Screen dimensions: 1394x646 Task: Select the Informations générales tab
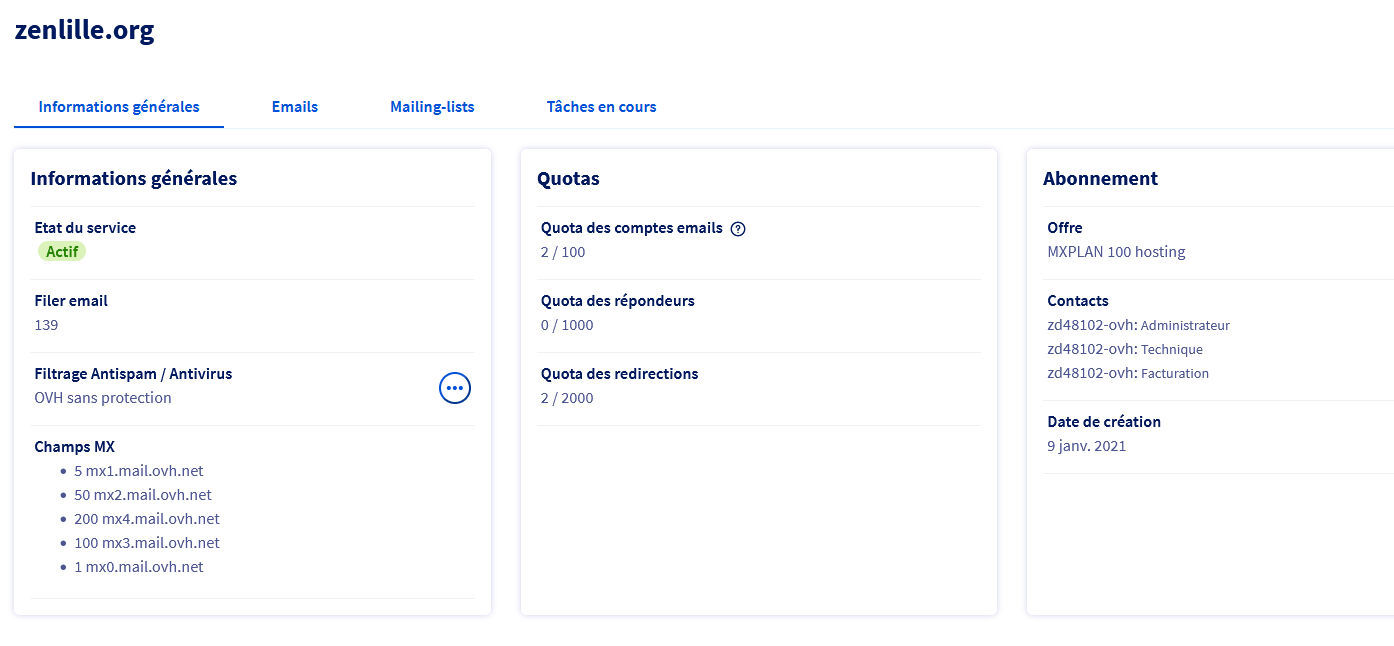click(119, 107)
